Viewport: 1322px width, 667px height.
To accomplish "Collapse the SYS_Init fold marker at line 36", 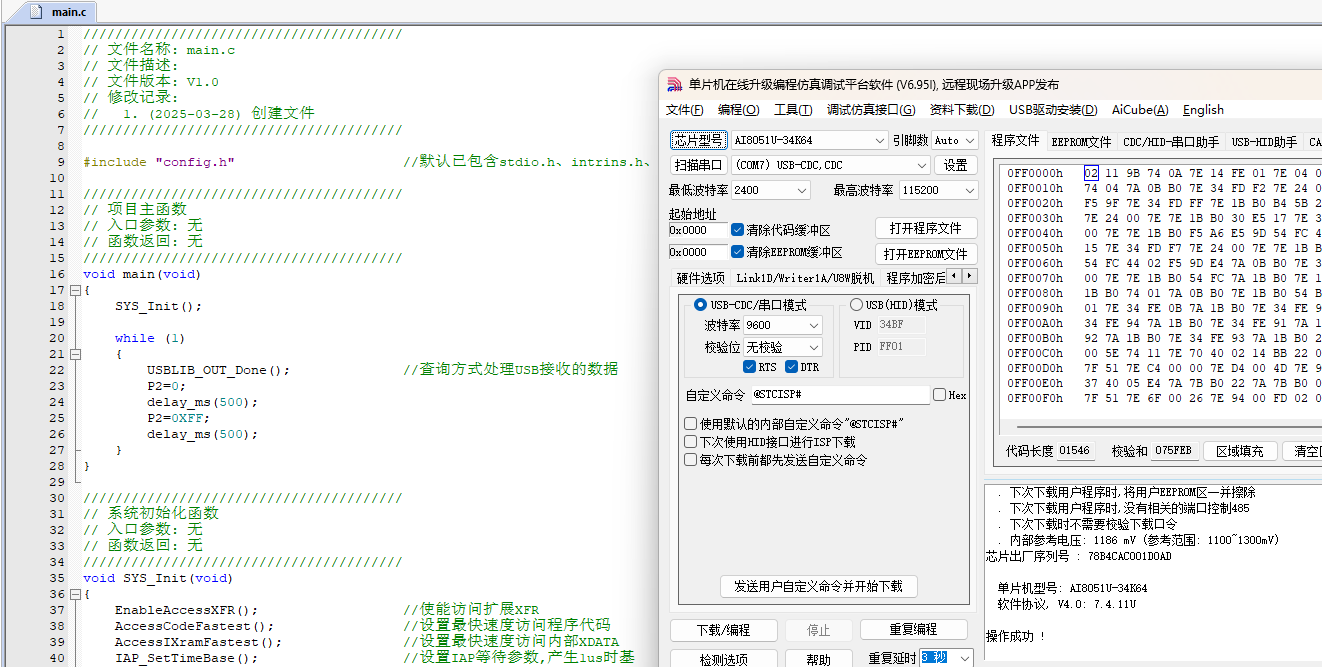I will point(74,594).
